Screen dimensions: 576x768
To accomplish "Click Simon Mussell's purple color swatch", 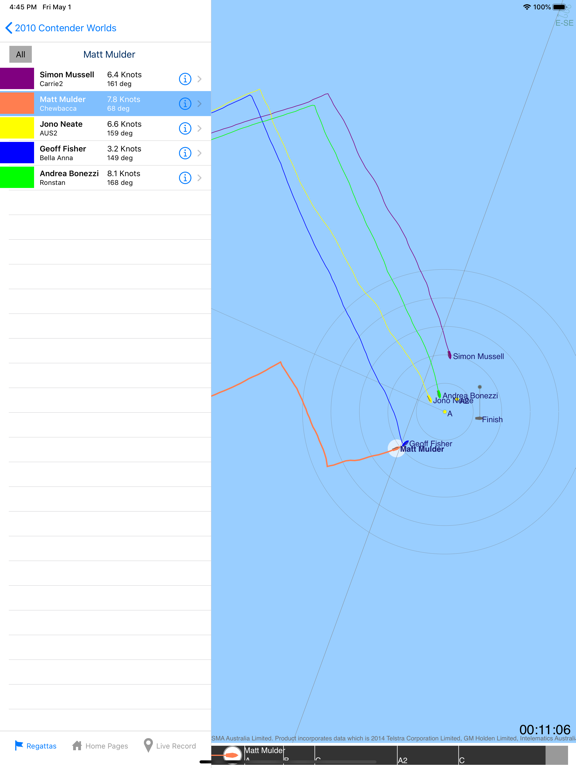I will [x=17, y=78].
